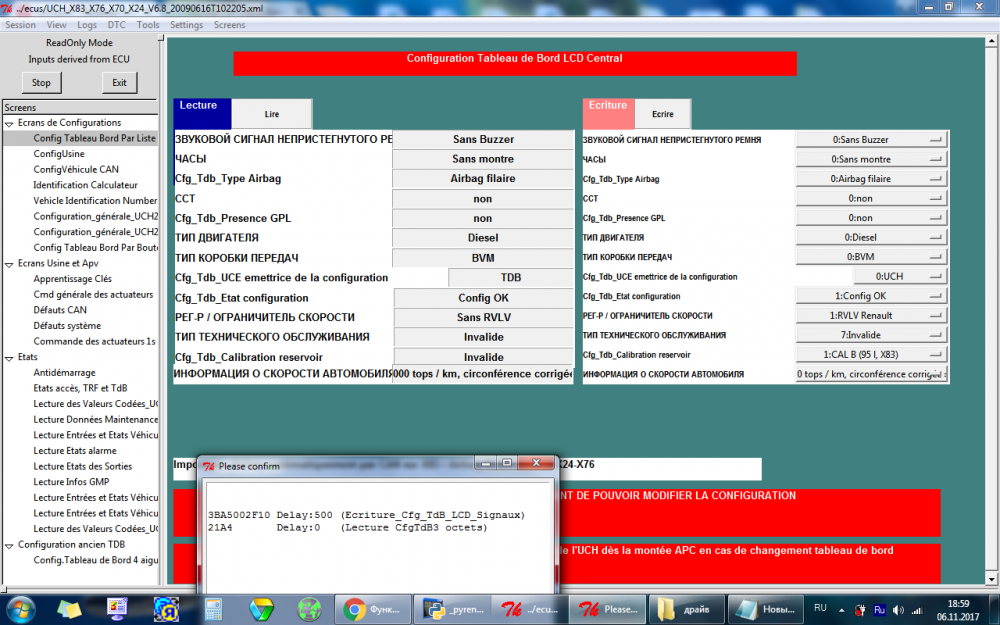This screenshot has height=625, width=1000.
Task: Select Identification Calculateur in the tree
Action: (85, 185)
